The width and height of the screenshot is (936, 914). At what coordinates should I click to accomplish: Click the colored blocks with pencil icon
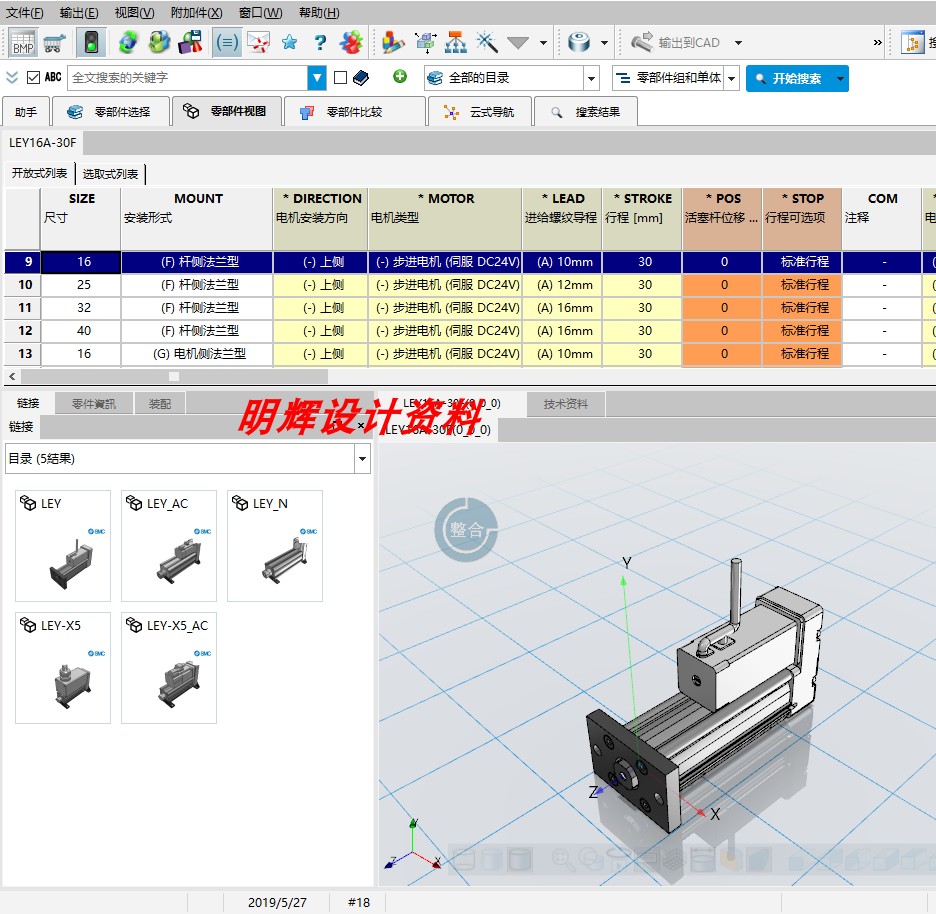393,42
